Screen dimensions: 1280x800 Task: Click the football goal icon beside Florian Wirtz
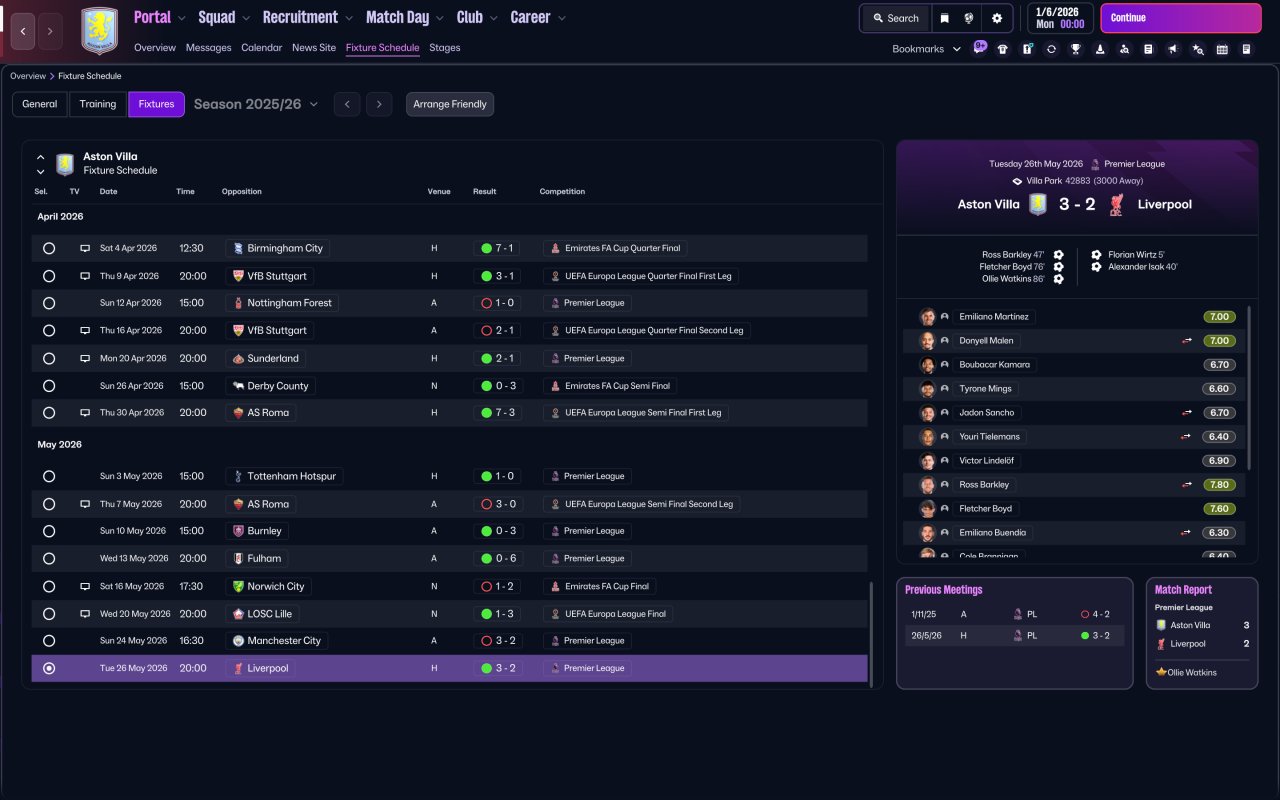click(x=1096, y=255)
